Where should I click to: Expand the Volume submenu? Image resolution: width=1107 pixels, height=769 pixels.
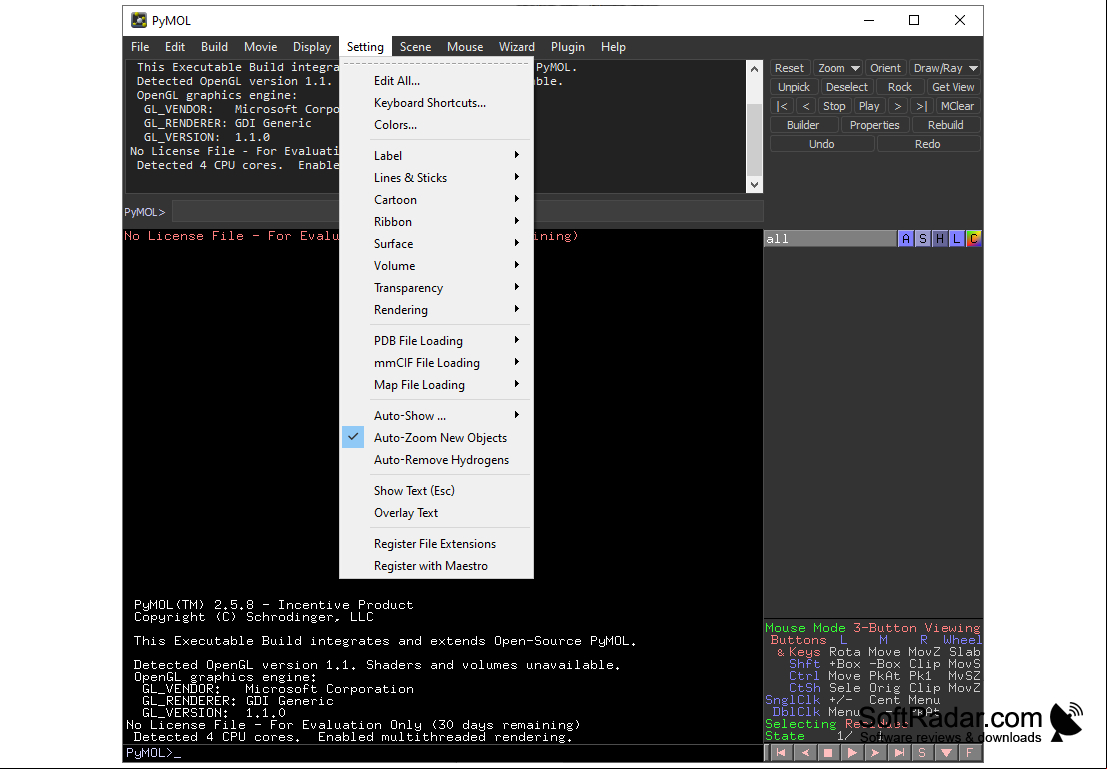(x=436, y=266)
